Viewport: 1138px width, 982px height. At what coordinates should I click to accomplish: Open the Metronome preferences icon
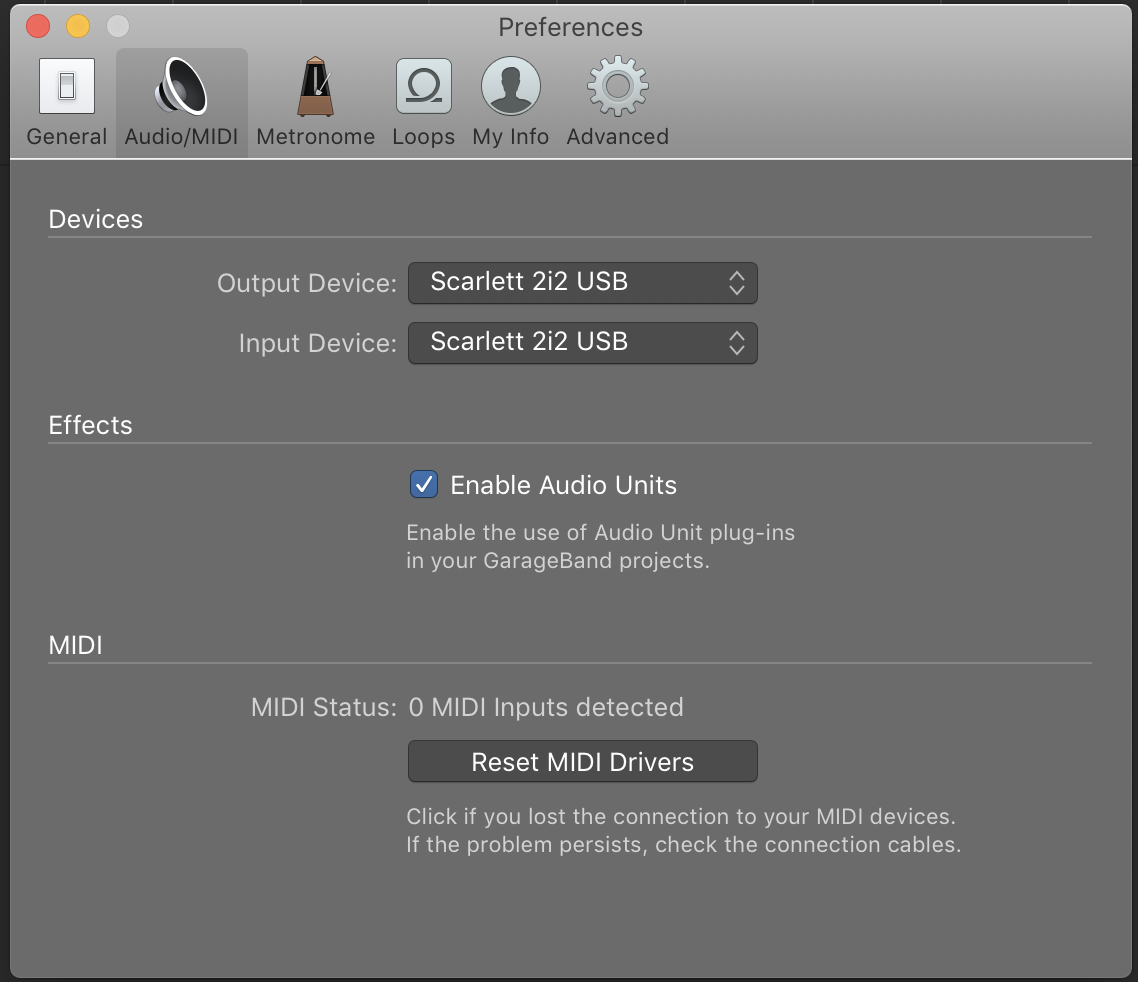tap(315, 86)
